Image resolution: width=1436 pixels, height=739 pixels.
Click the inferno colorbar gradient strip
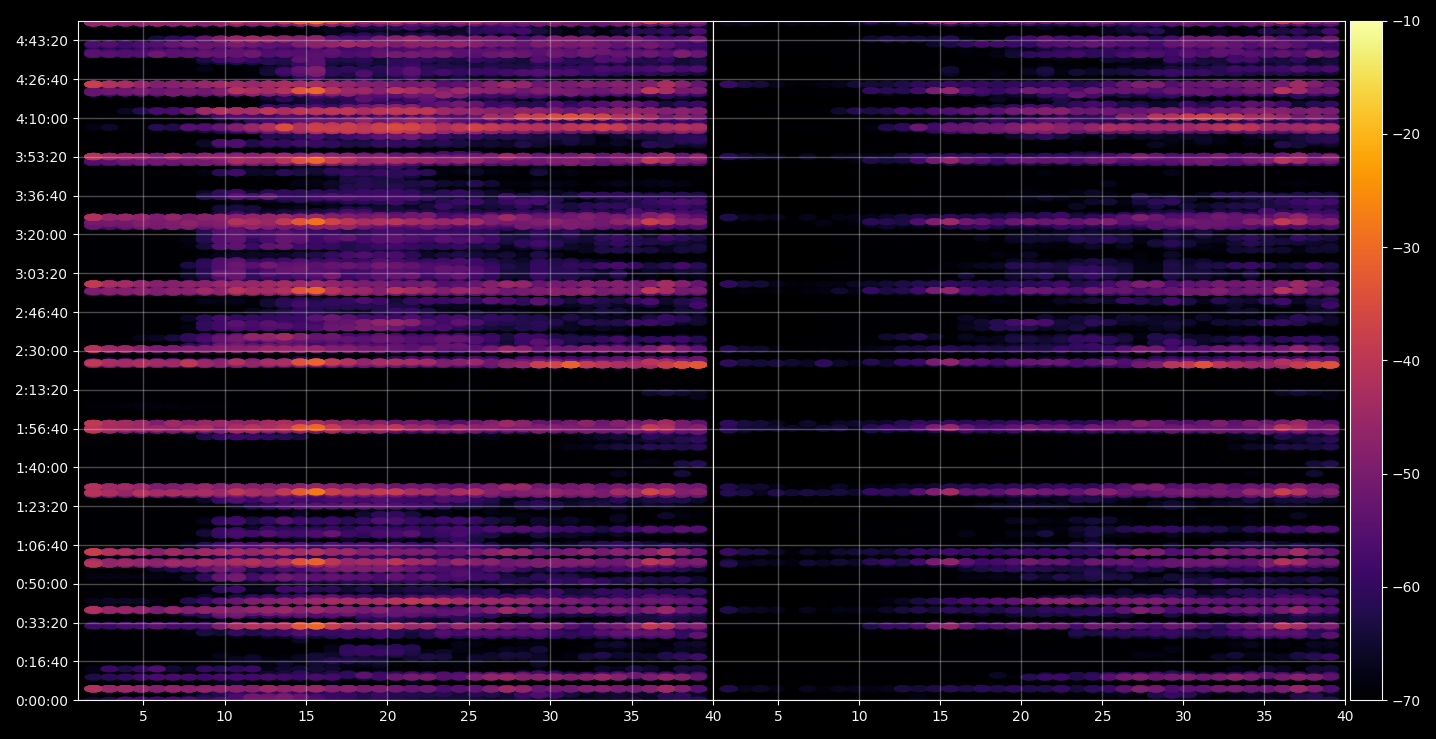1366,361
